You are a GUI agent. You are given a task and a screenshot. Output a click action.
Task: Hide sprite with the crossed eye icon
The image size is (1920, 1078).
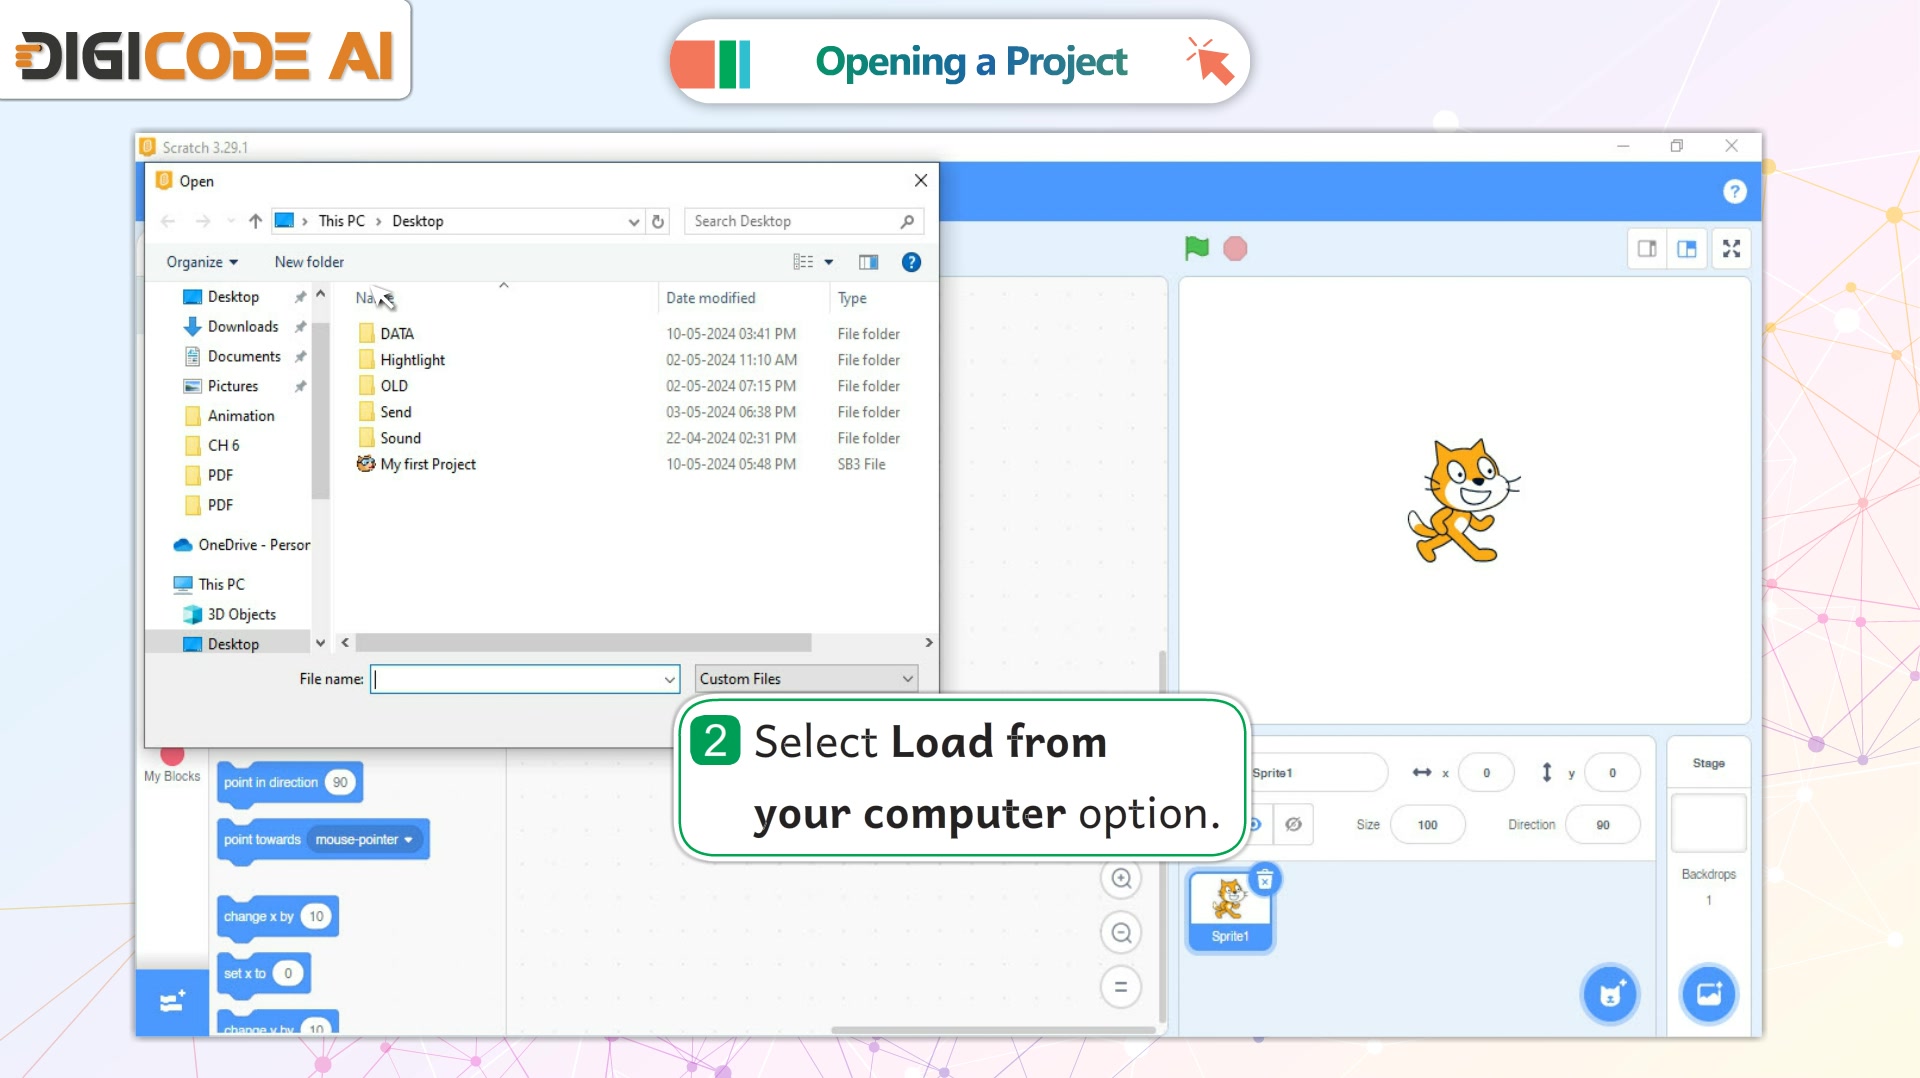[1293, 825]
